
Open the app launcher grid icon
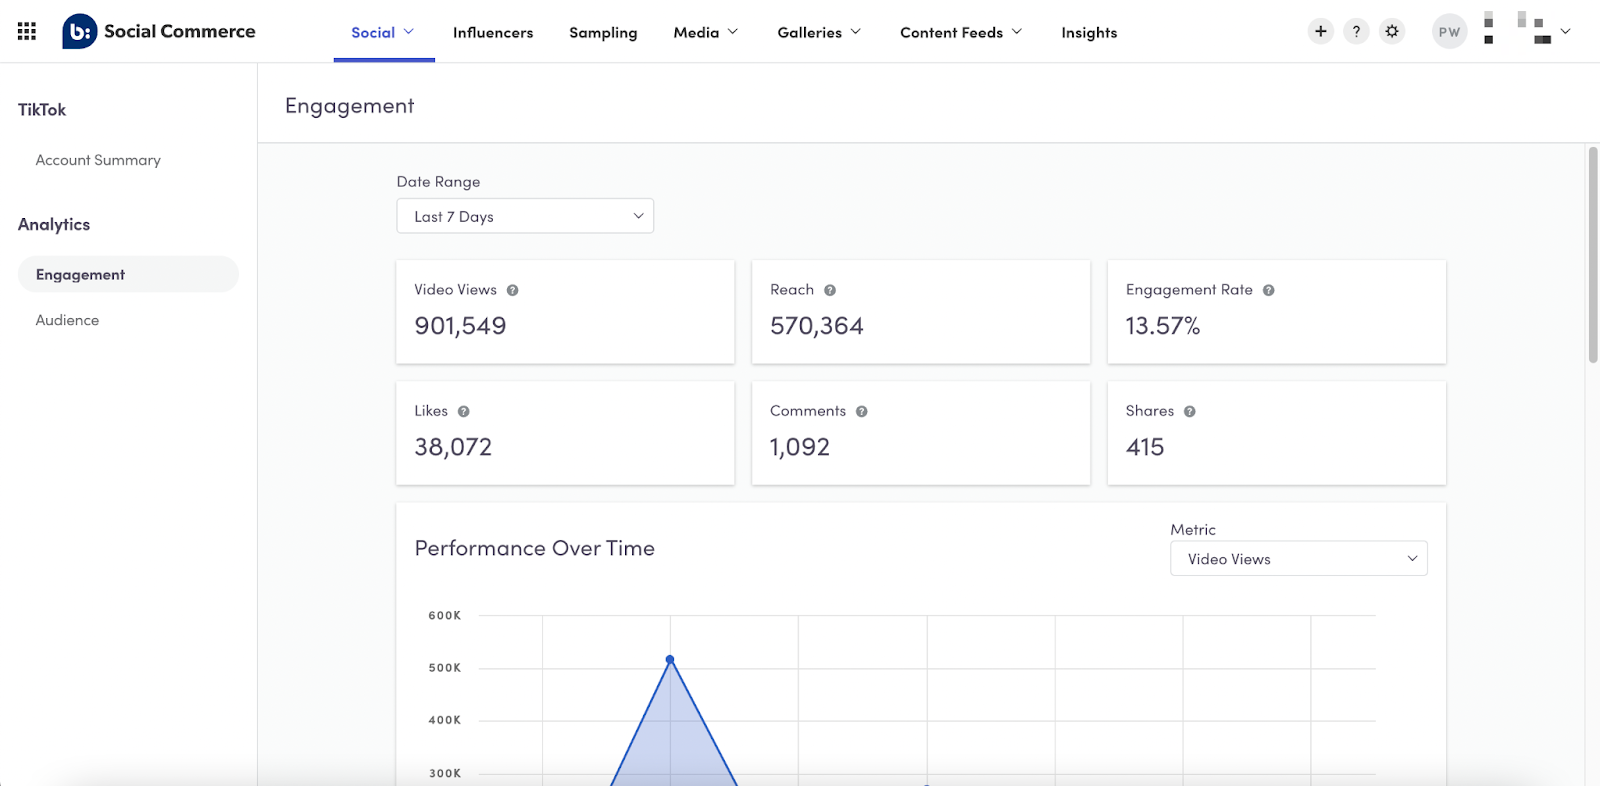tap(27, 32)
